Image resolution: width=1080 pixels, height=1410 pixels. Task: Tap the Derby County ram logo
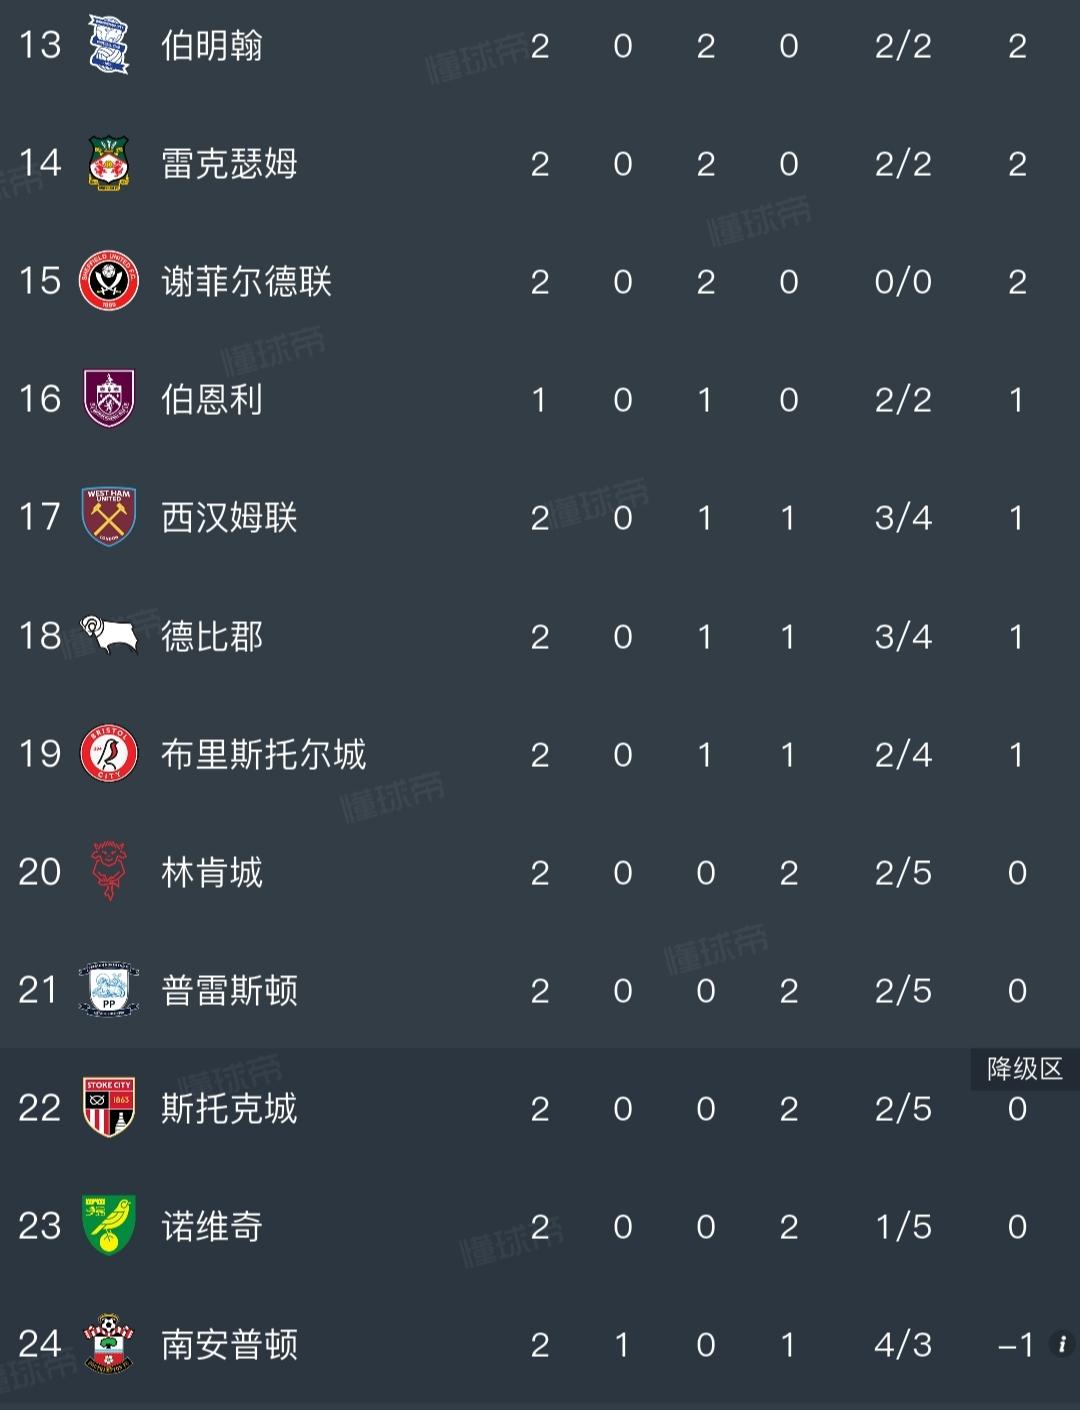[108, 635]
